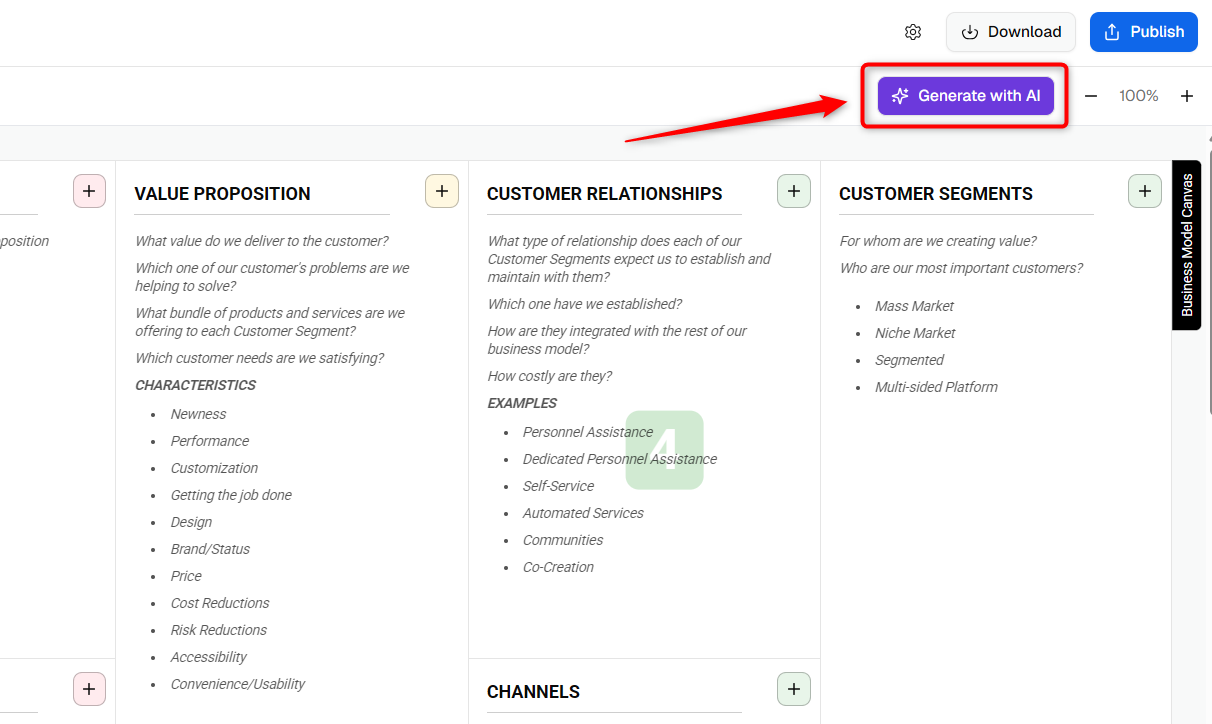Click the pink plus in bottom-left section
Viewport: 1212px width, 724px height.
89,689
